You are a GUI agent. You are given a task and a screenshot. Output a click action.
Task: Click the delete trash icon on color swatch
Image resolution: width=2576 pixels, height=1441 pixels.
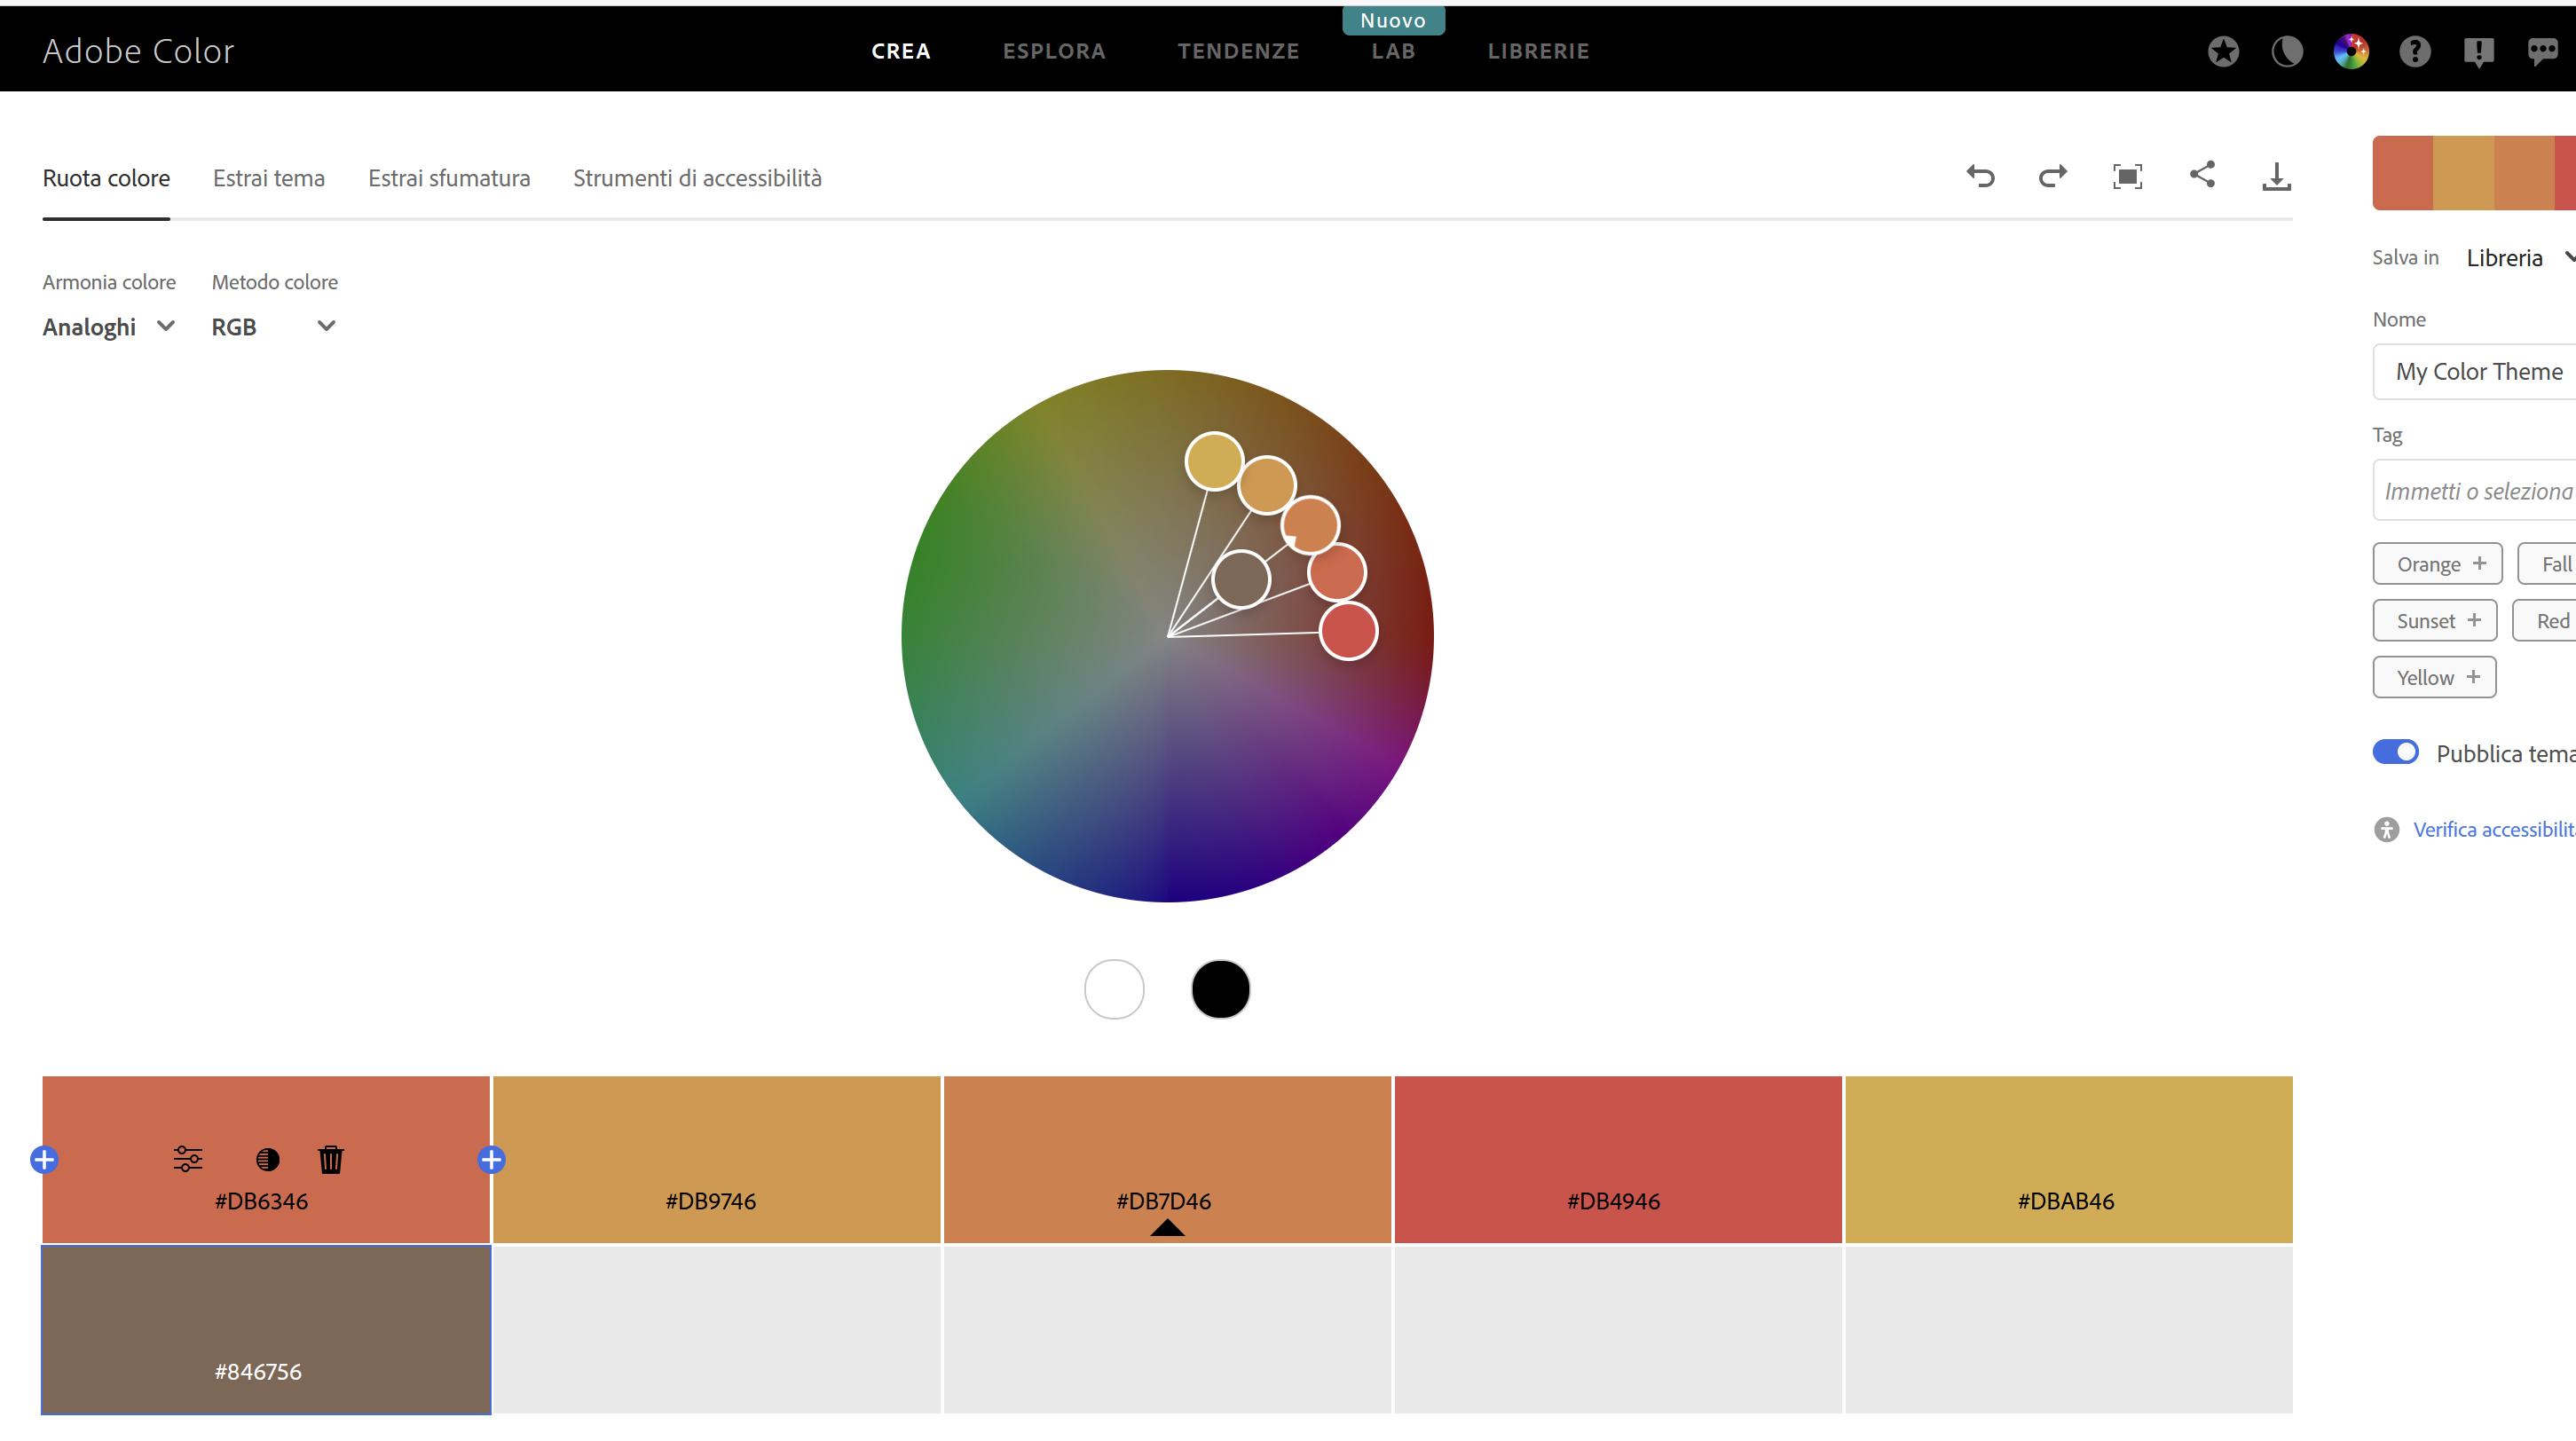(327, 1158)
